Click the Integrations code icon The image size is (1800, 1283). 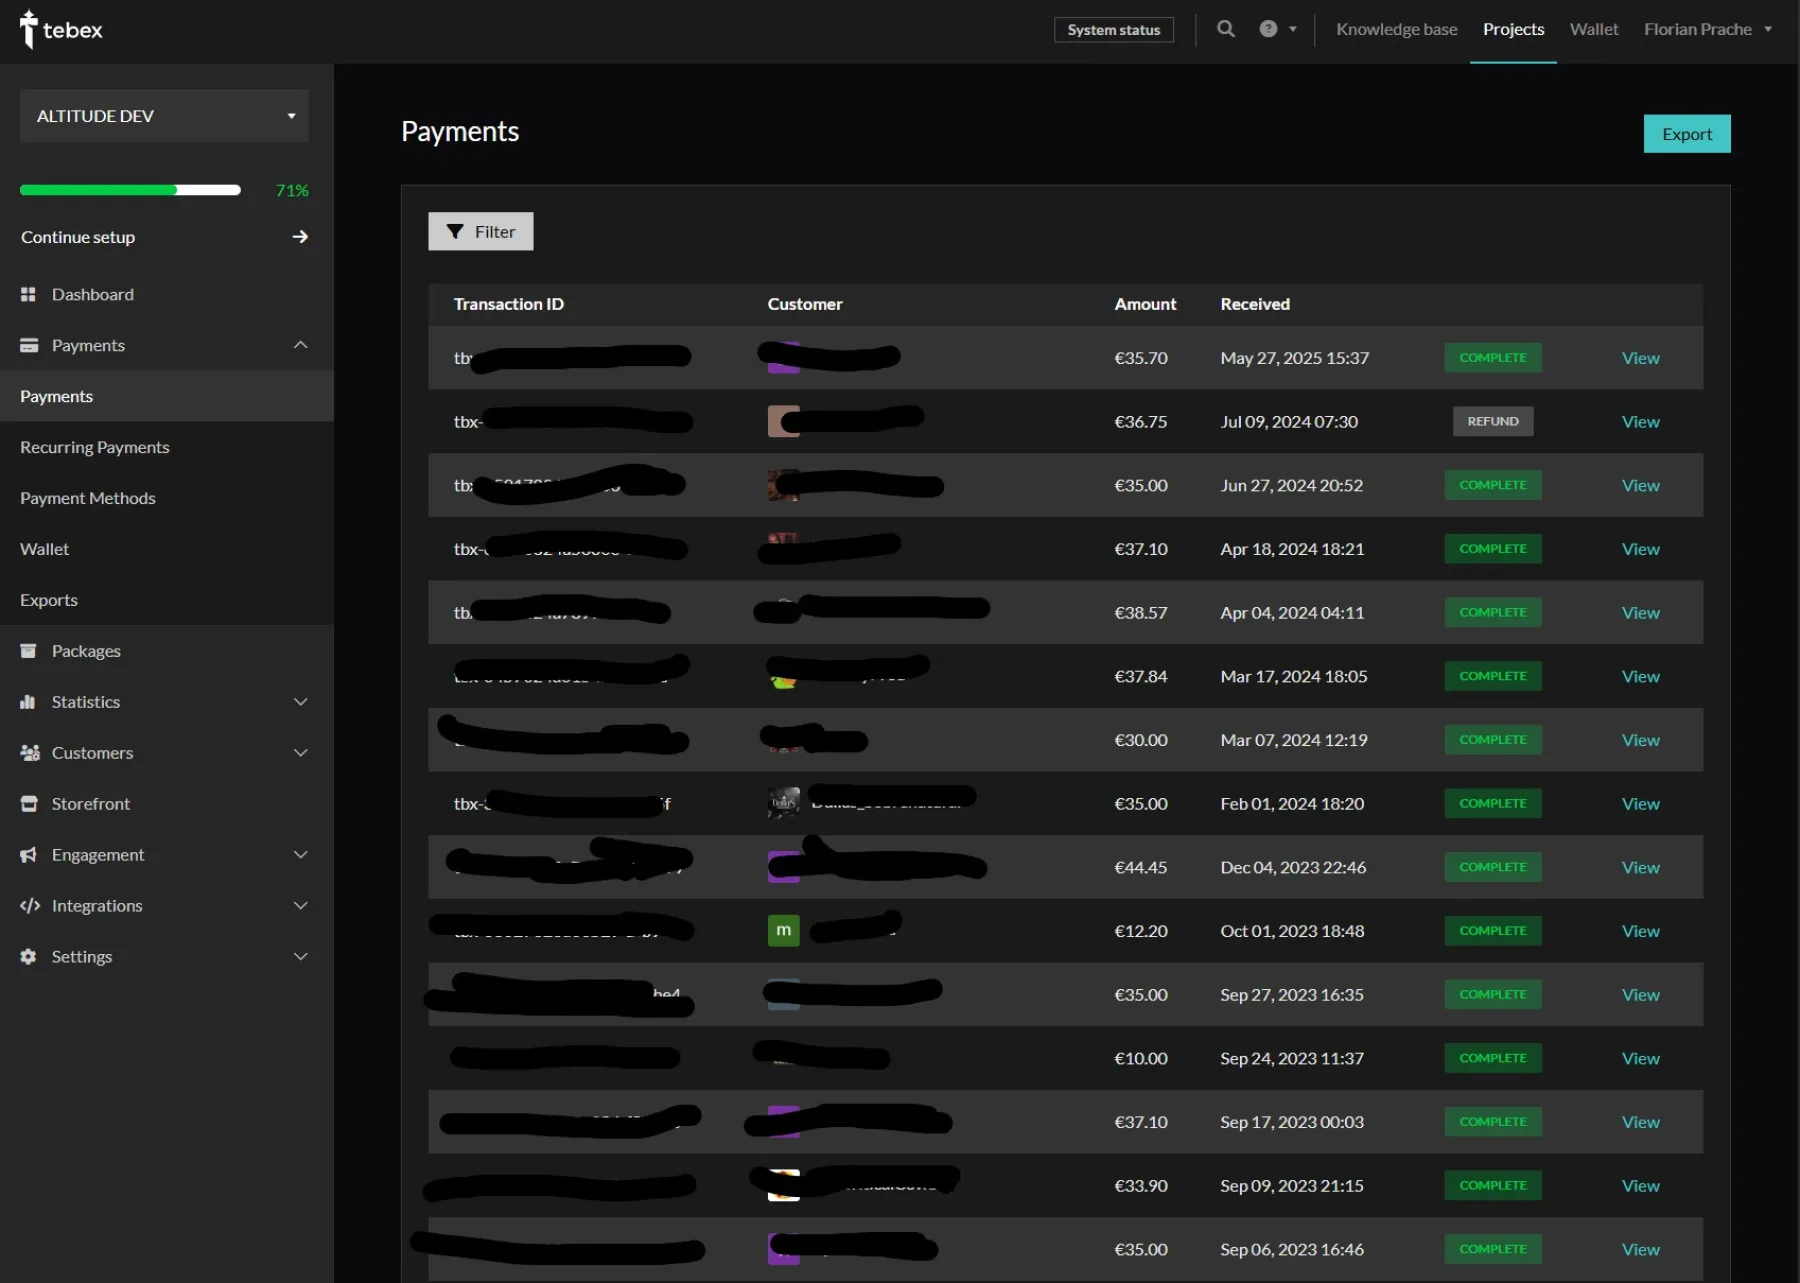click(x=30, y=906)
